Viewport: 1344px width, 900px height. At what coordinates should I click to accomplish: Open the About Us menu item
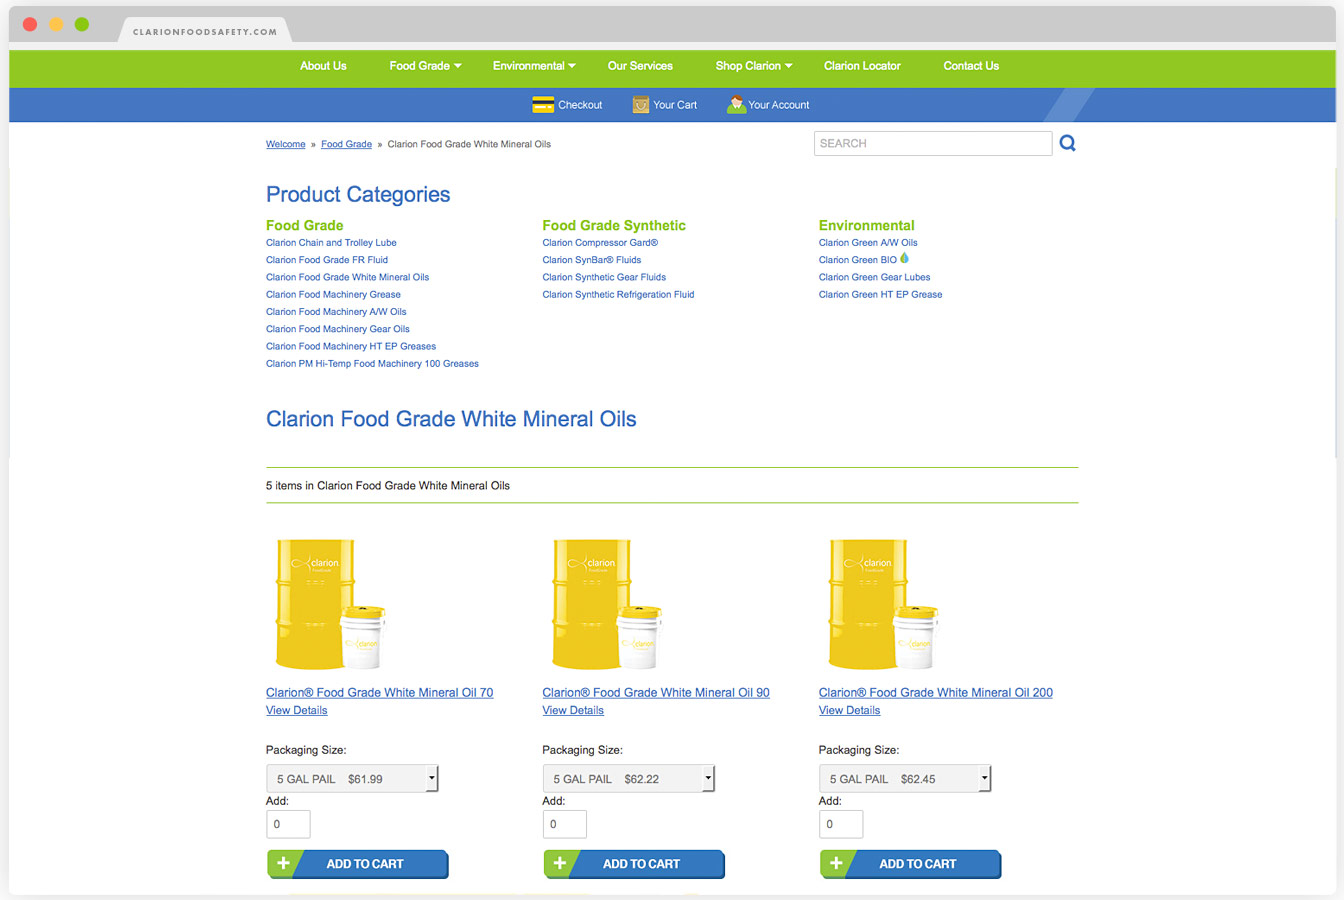tap(323, 66)
